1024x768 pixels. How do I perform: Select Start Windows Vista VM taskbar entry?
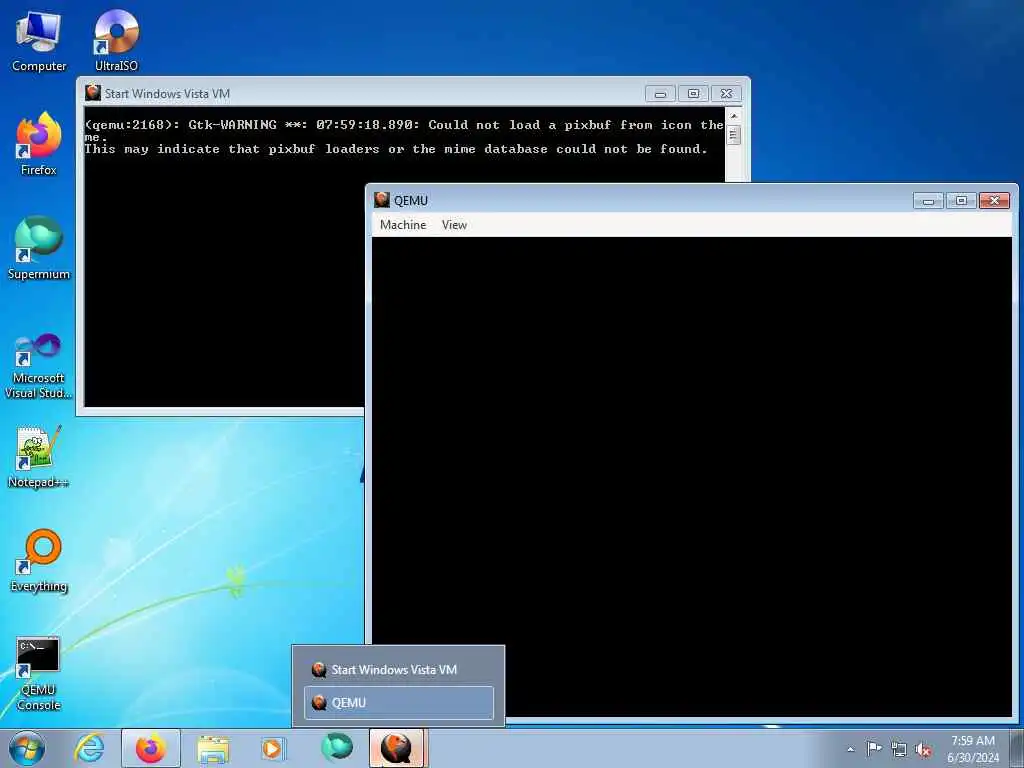tap(399, 669)
